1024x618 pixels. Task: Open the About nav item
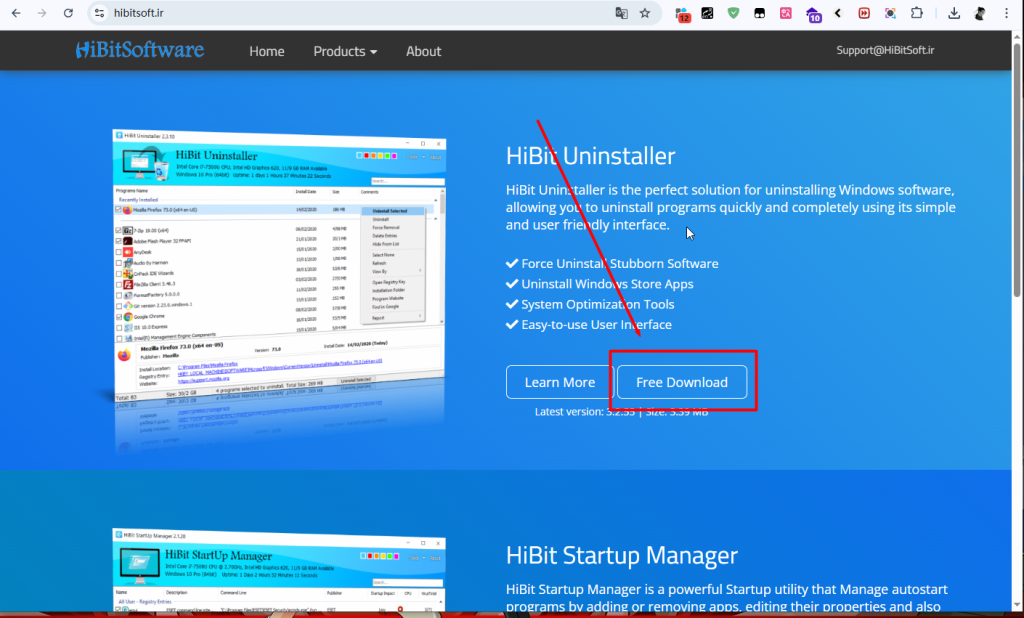pyautogui.click(x=423, y=51)
